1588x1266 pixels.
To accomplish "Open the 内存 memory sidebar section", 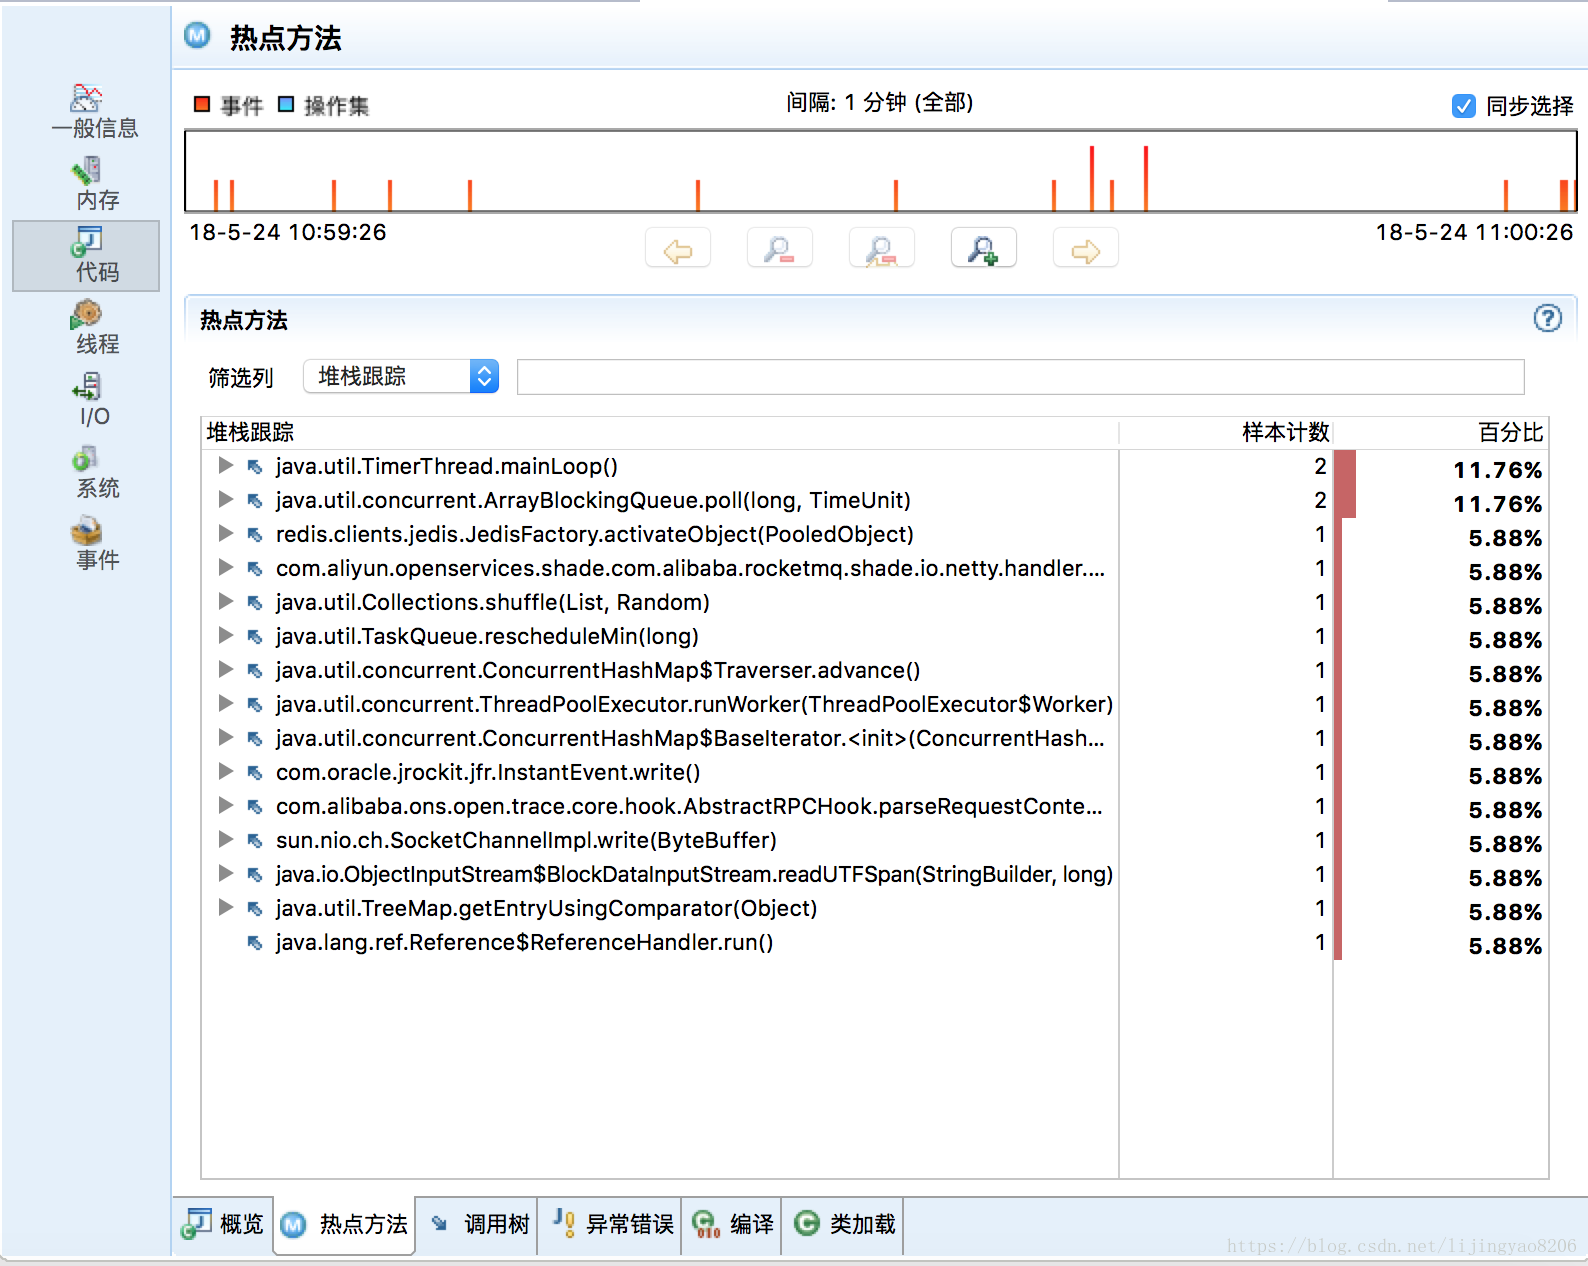I will coord(96,184).
